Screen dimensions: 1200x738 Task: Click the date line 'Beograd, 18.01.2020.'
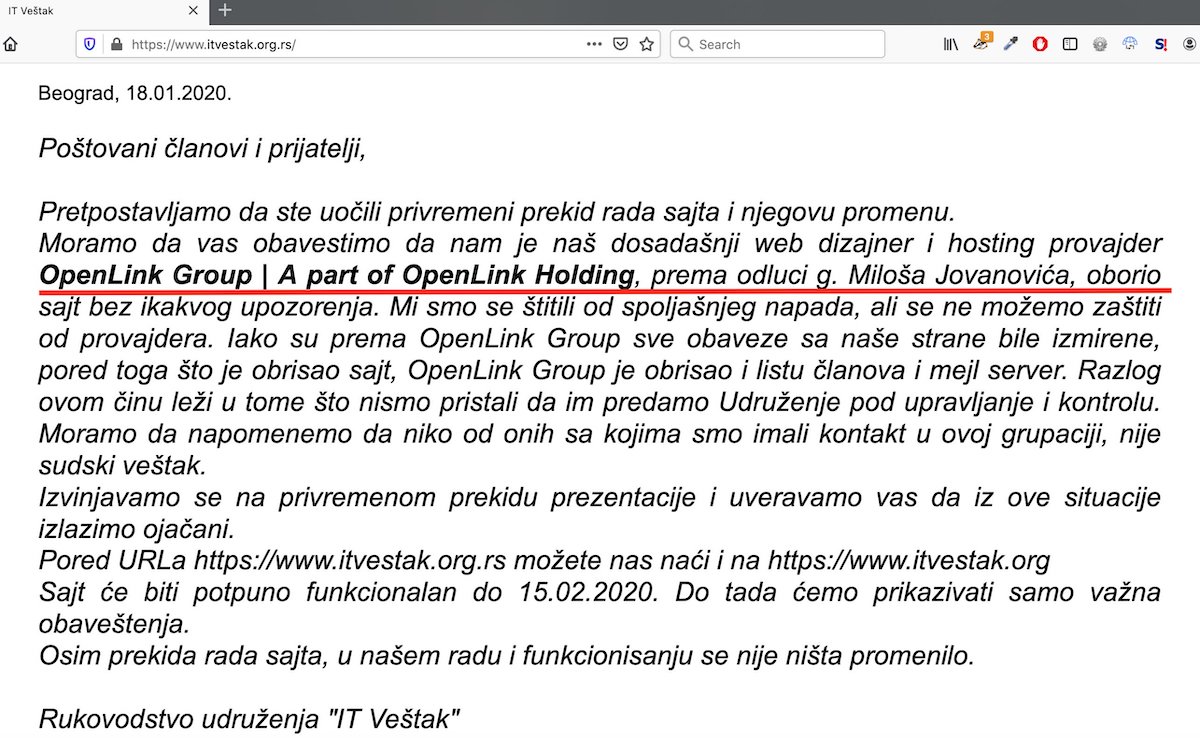(135, 95)
